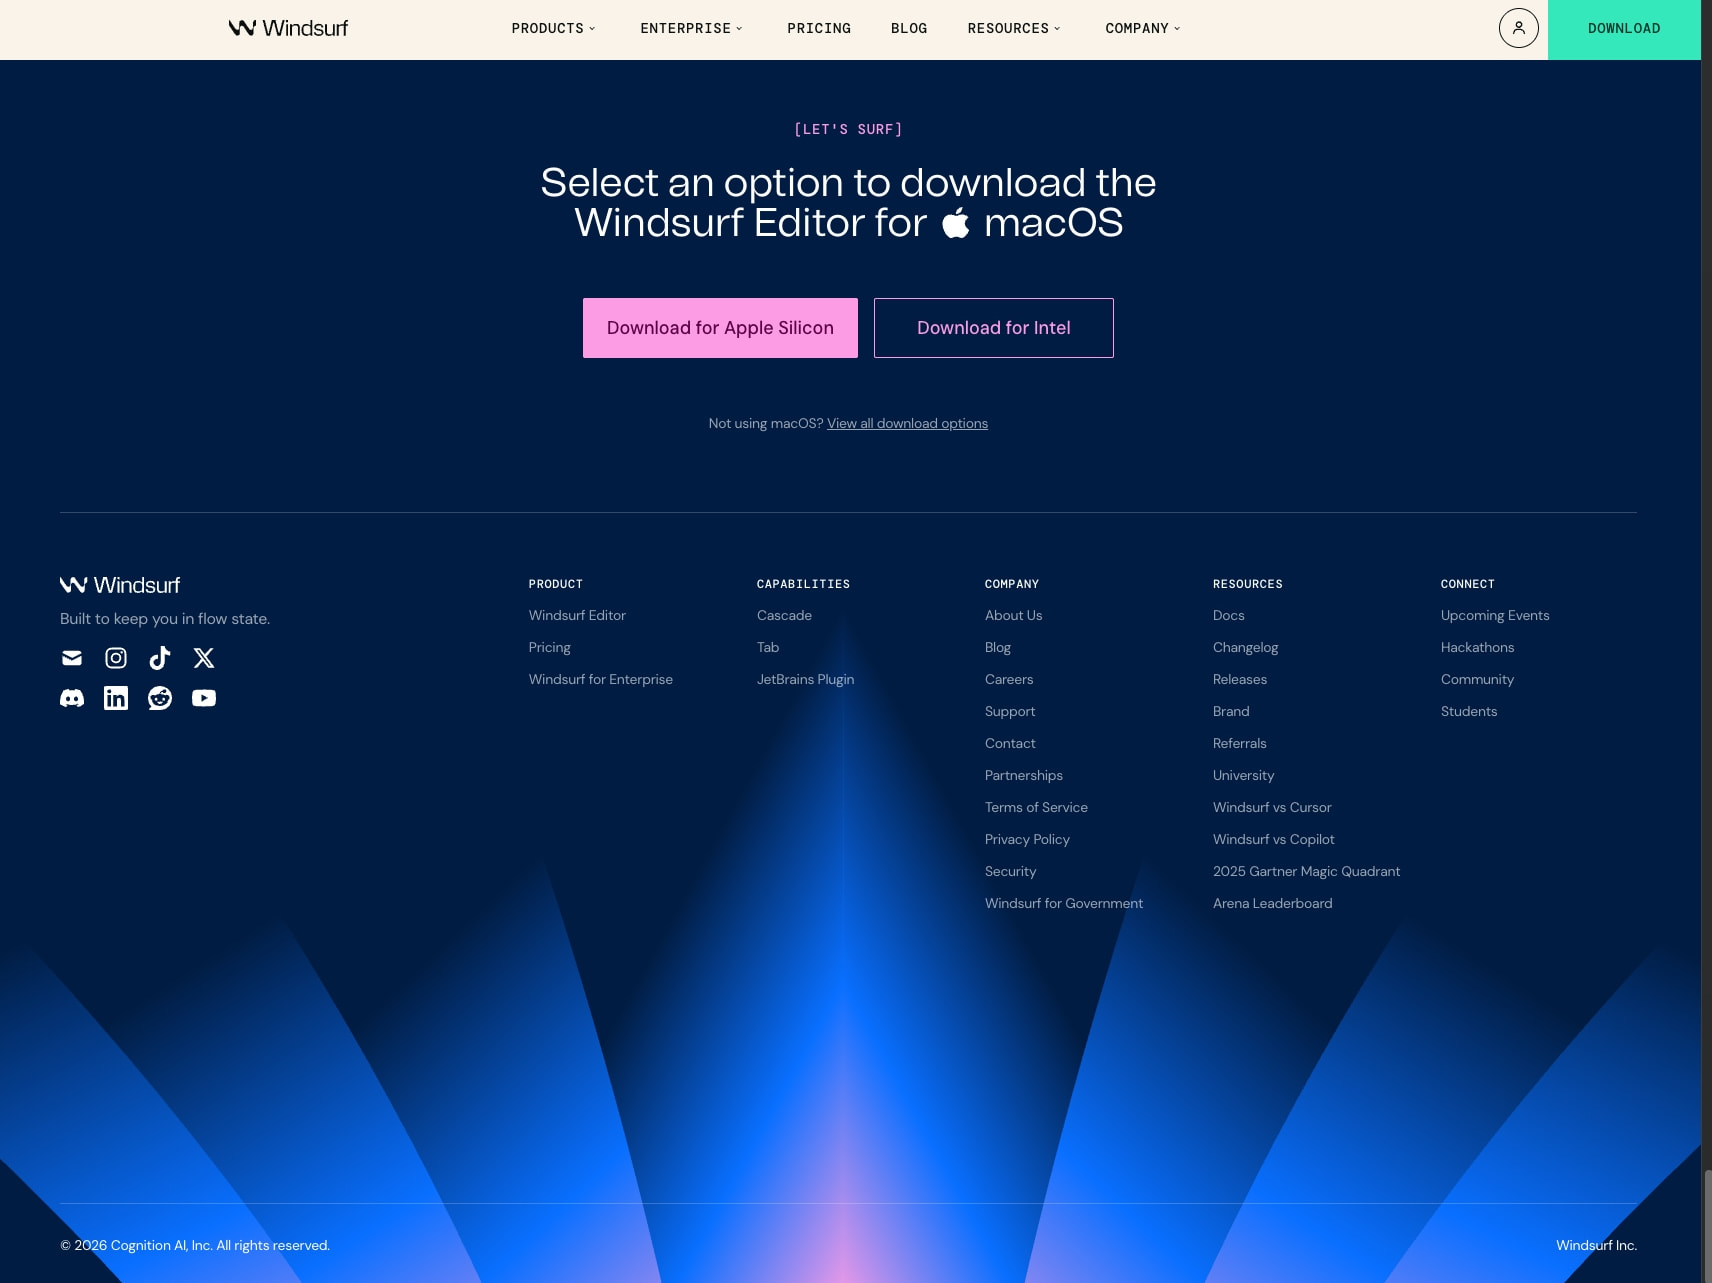
Task: Go home via header Windsurf logo
Action: (288, 28)
